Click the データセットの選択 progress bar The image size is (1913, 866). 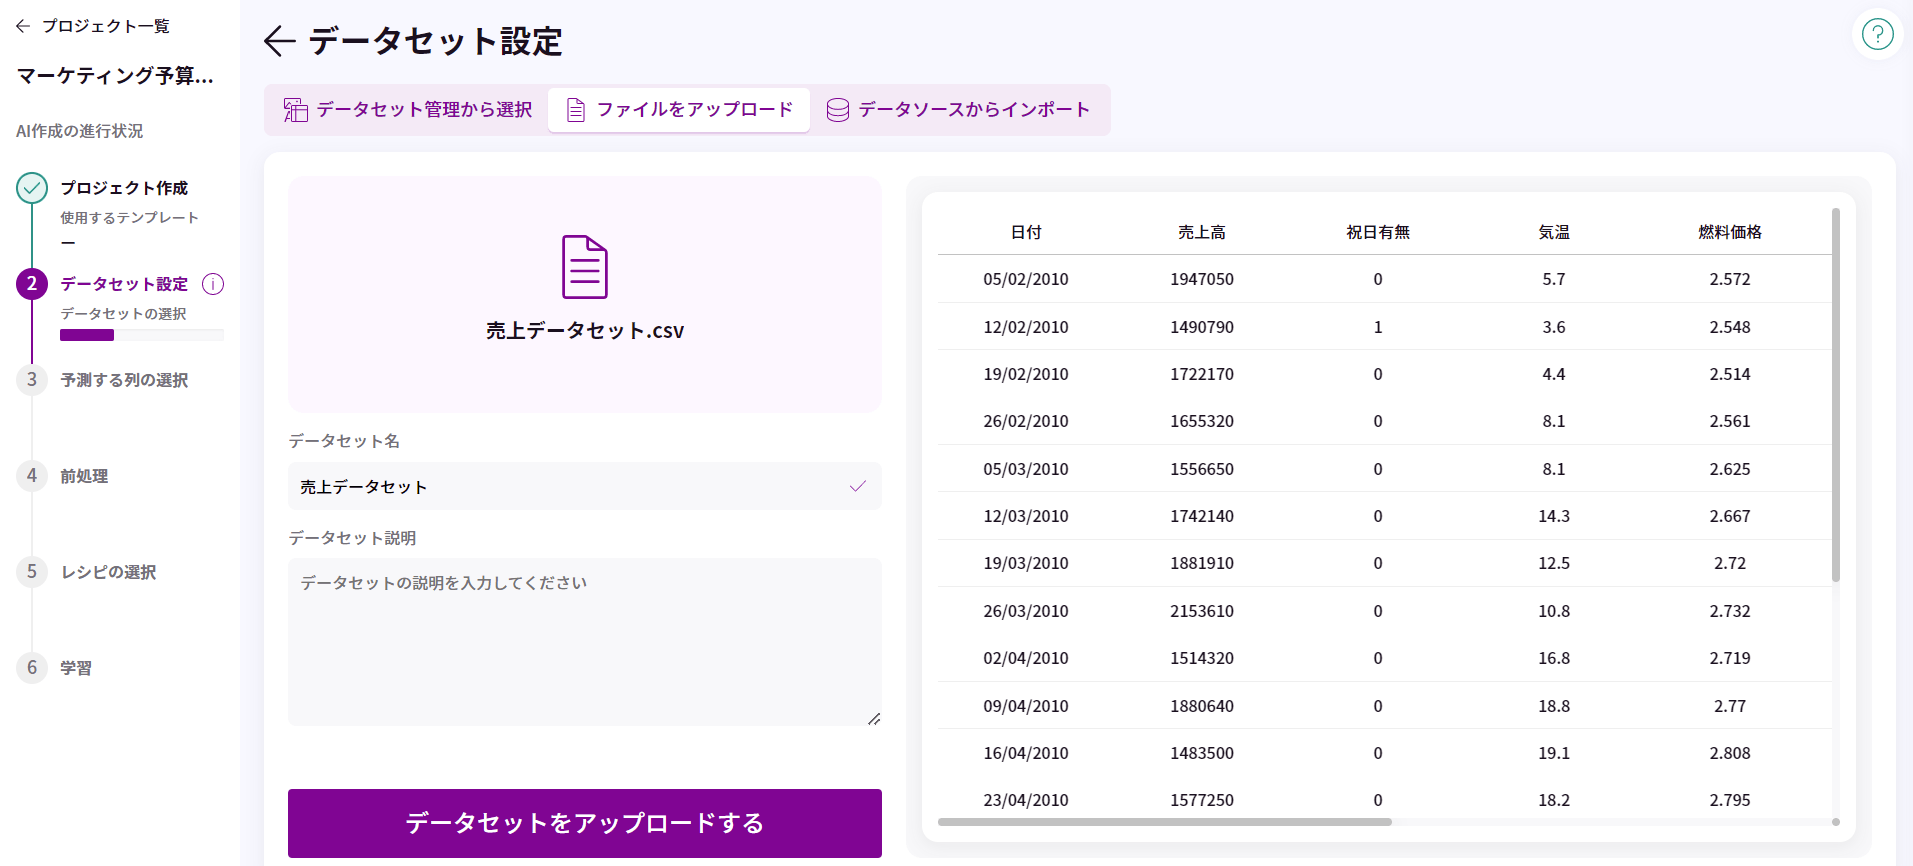coord(141,336)
